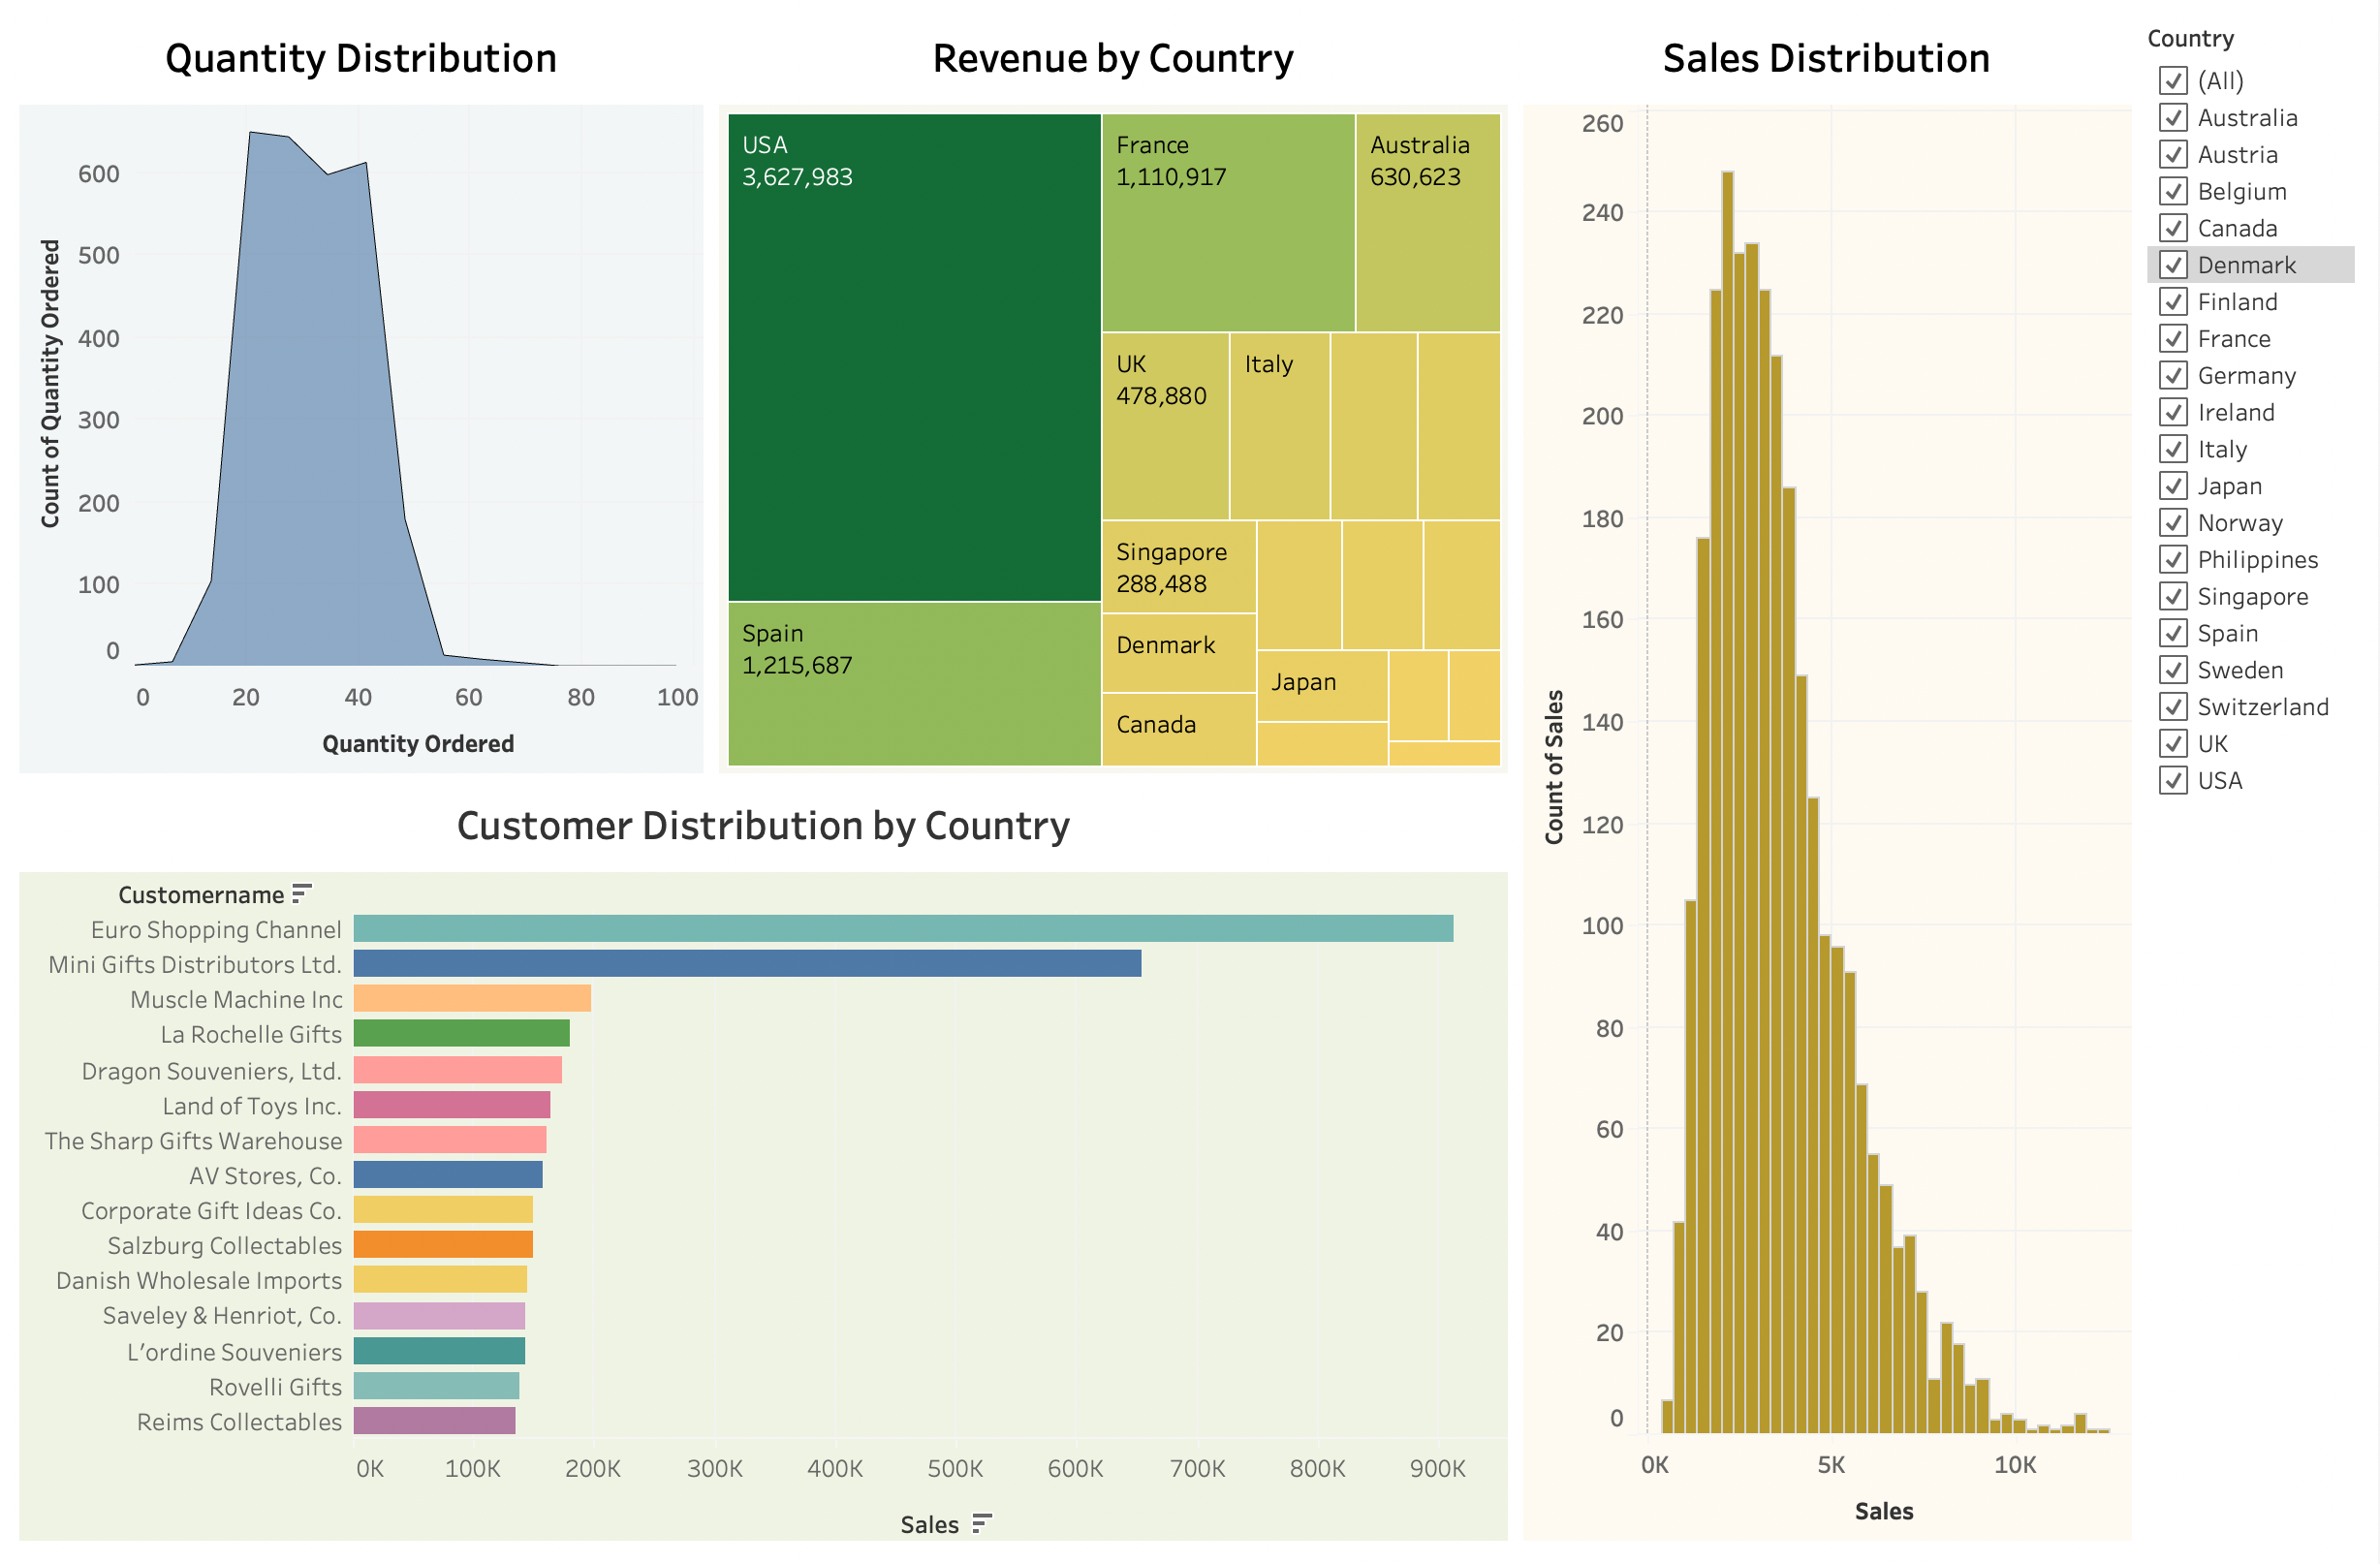Click the Salzburg Collectables orange bar

click(x=443, y=1244)
